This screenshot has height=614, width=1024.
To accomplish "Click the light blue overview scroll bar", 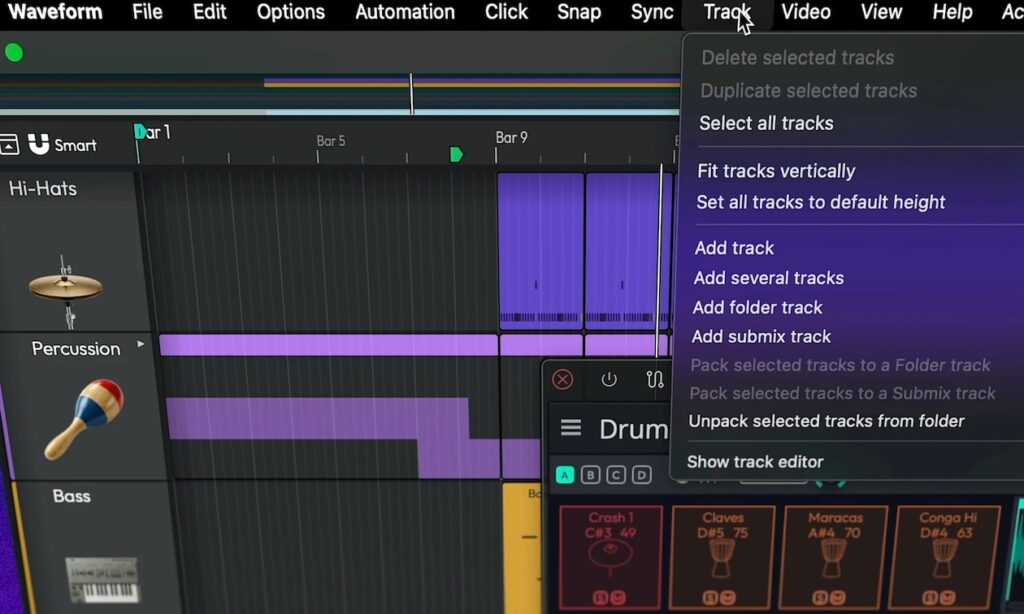I will (x=473, y=112).
